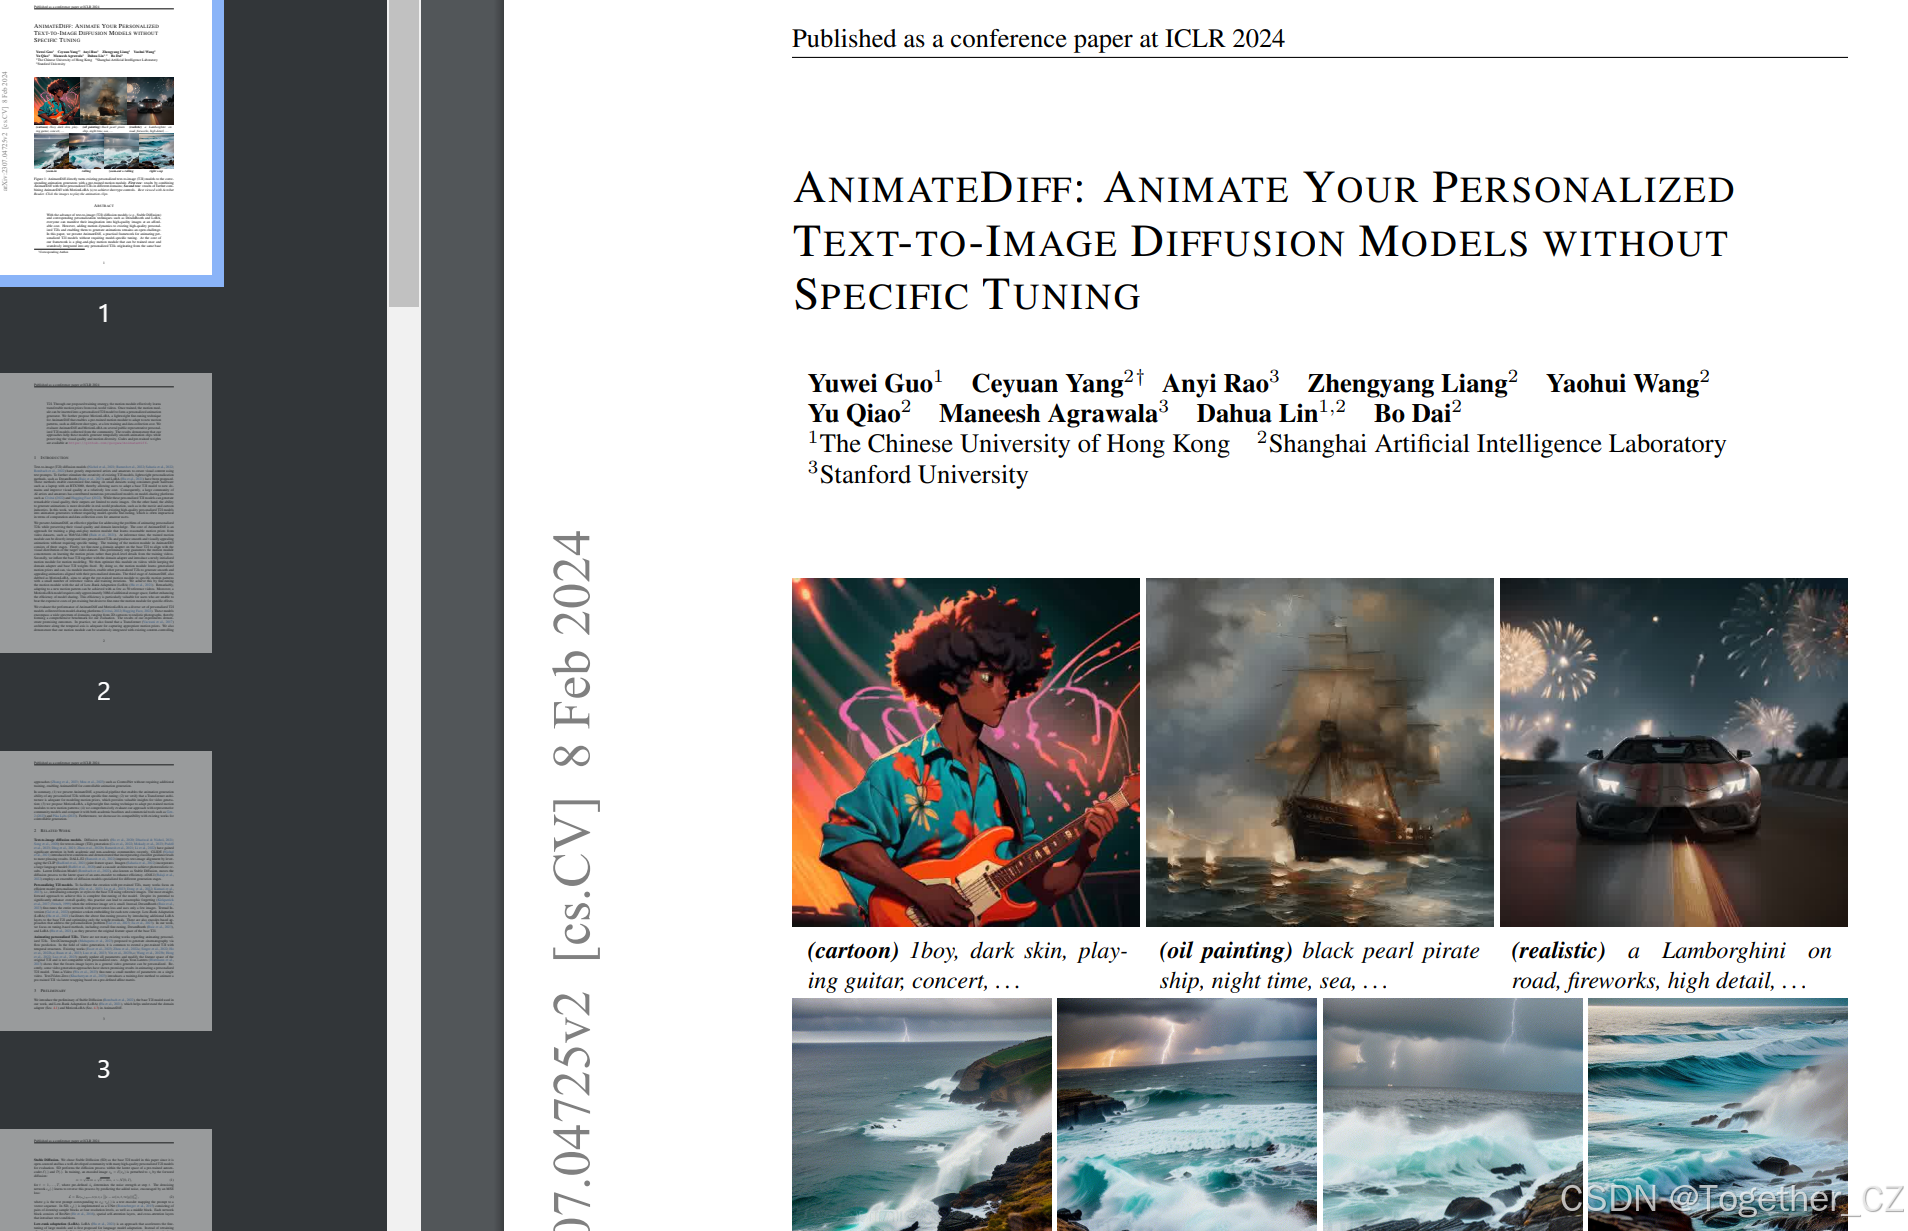Click the word "AnimateDiff:" in the paper title
This screenshot has height=1231, width=1908.
click(939, 188)
